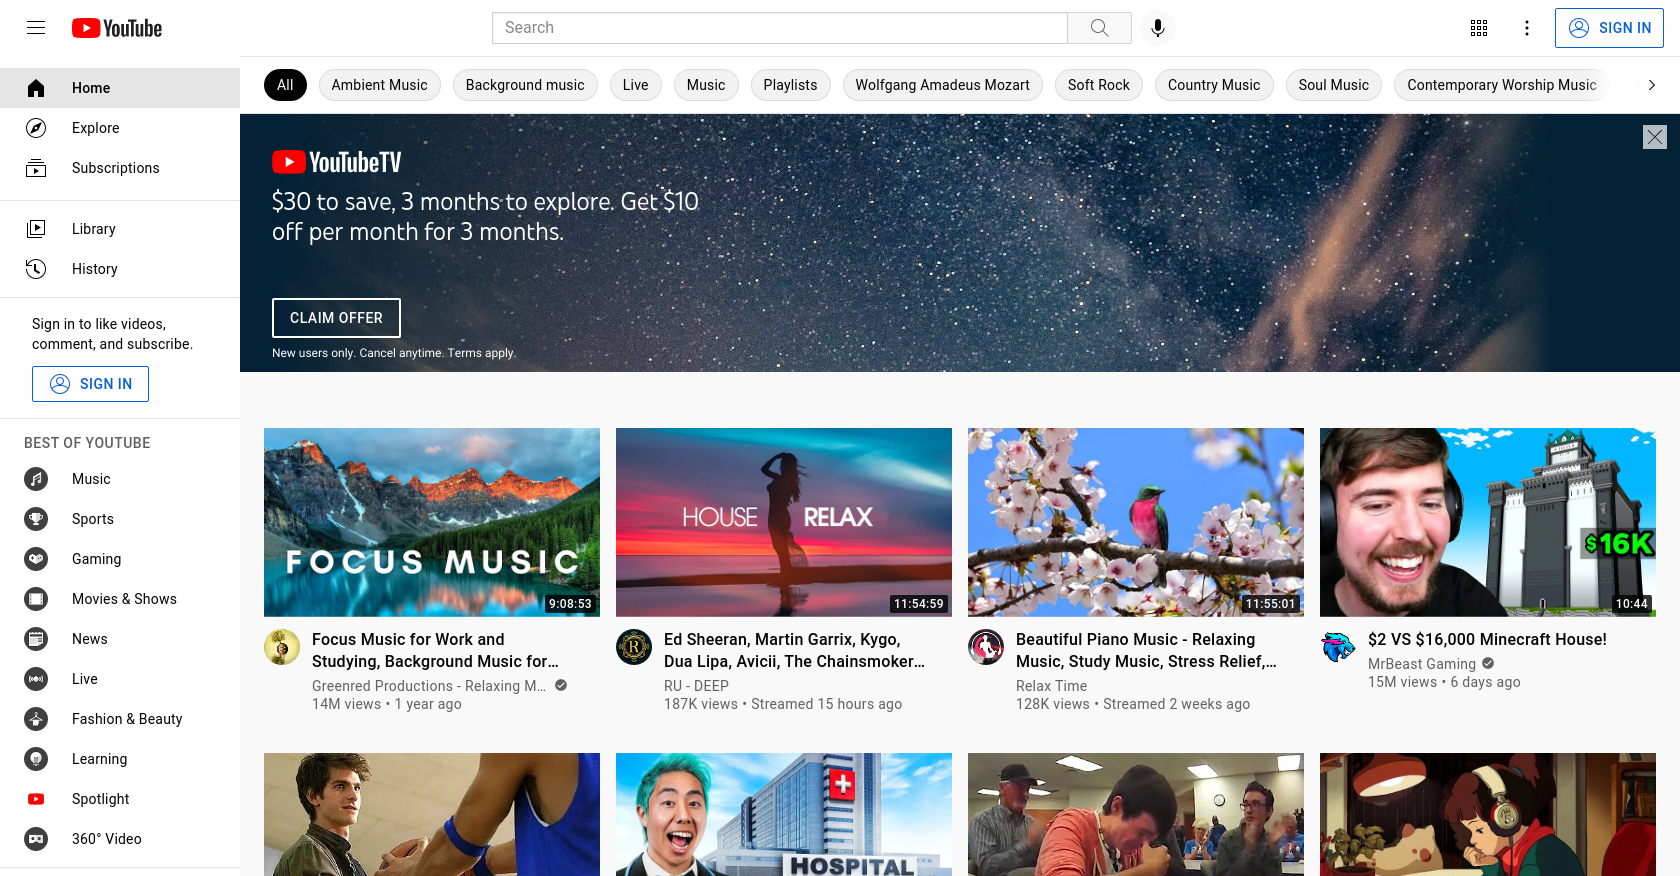
Task: Select Contemporary Worship Music chip
Action: pyautogui.click(x=1501, y=85)
